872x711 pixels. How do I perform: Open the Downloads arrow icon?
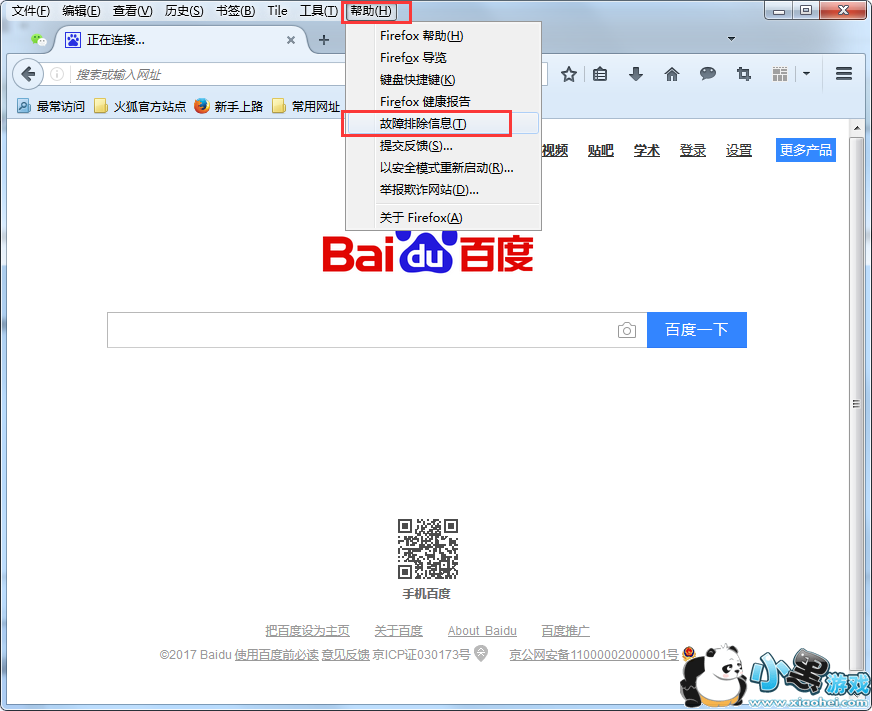[636, 74]
